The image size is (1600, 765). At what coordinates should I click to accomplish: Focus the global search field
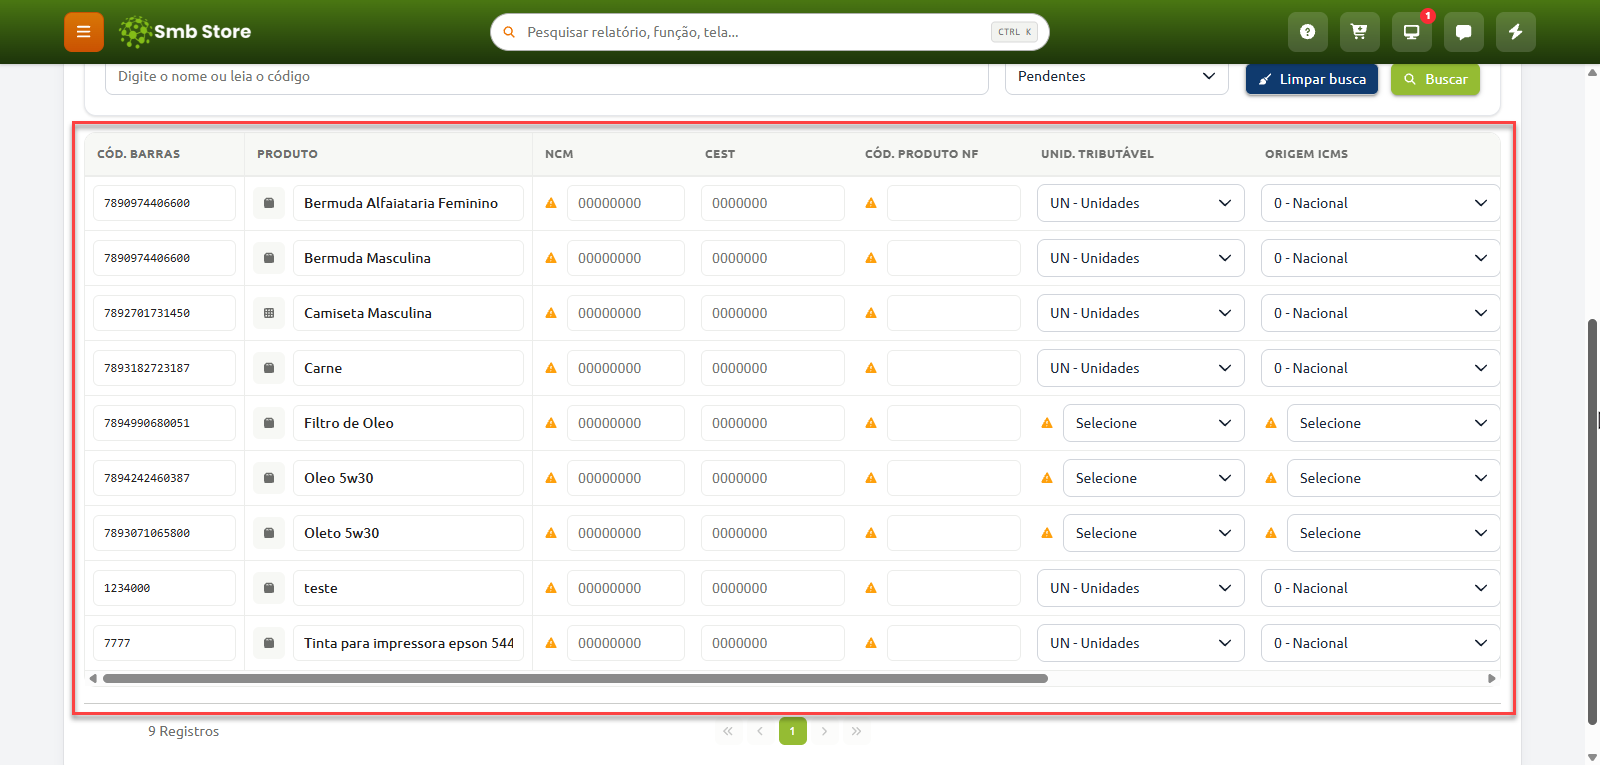(x=769, y=32)
